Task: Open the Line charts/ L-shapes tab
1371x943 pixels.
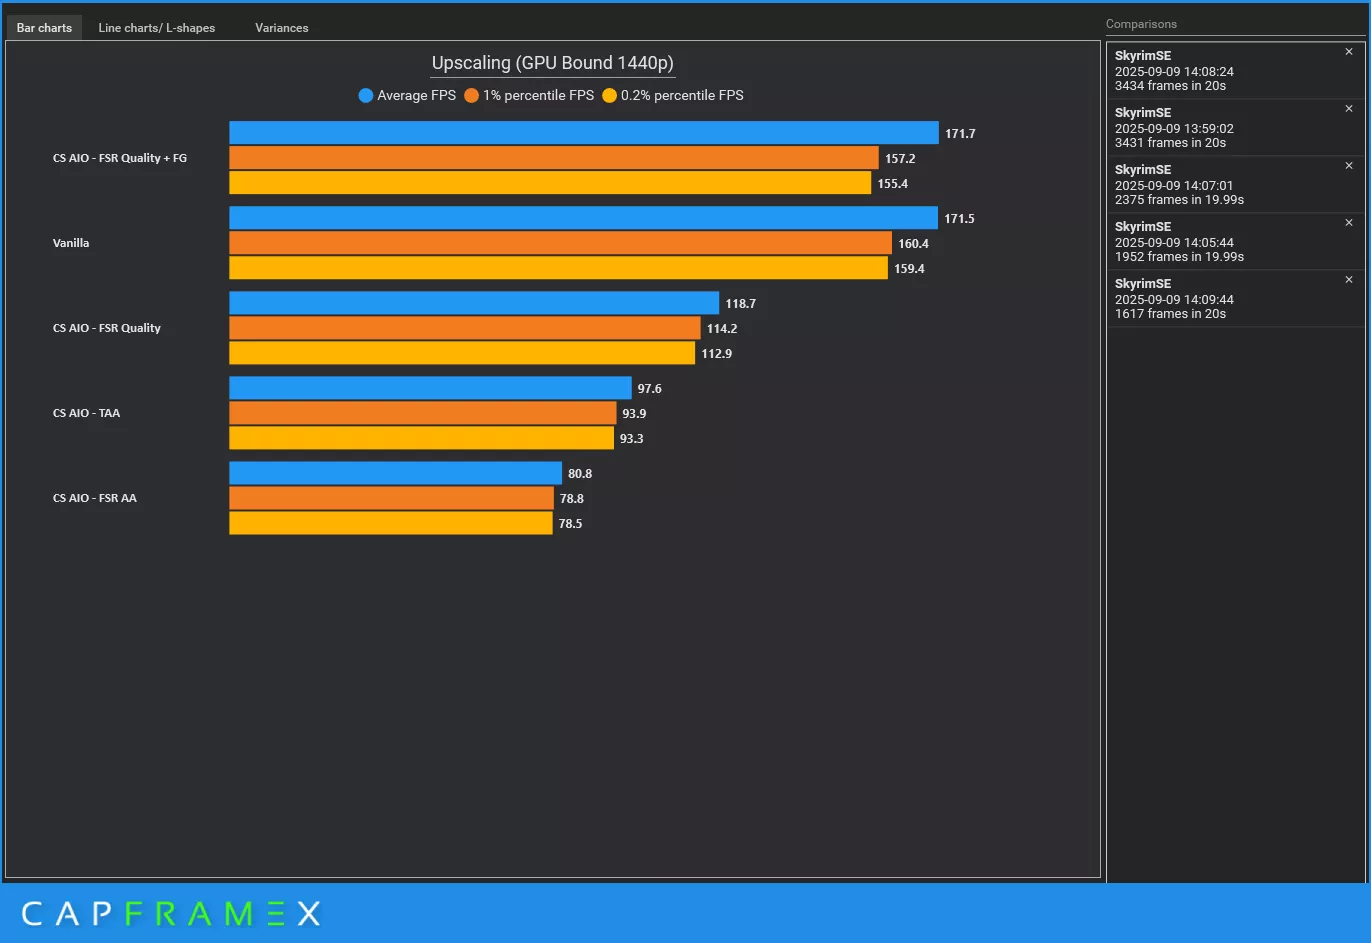Action: coord(156,28)
